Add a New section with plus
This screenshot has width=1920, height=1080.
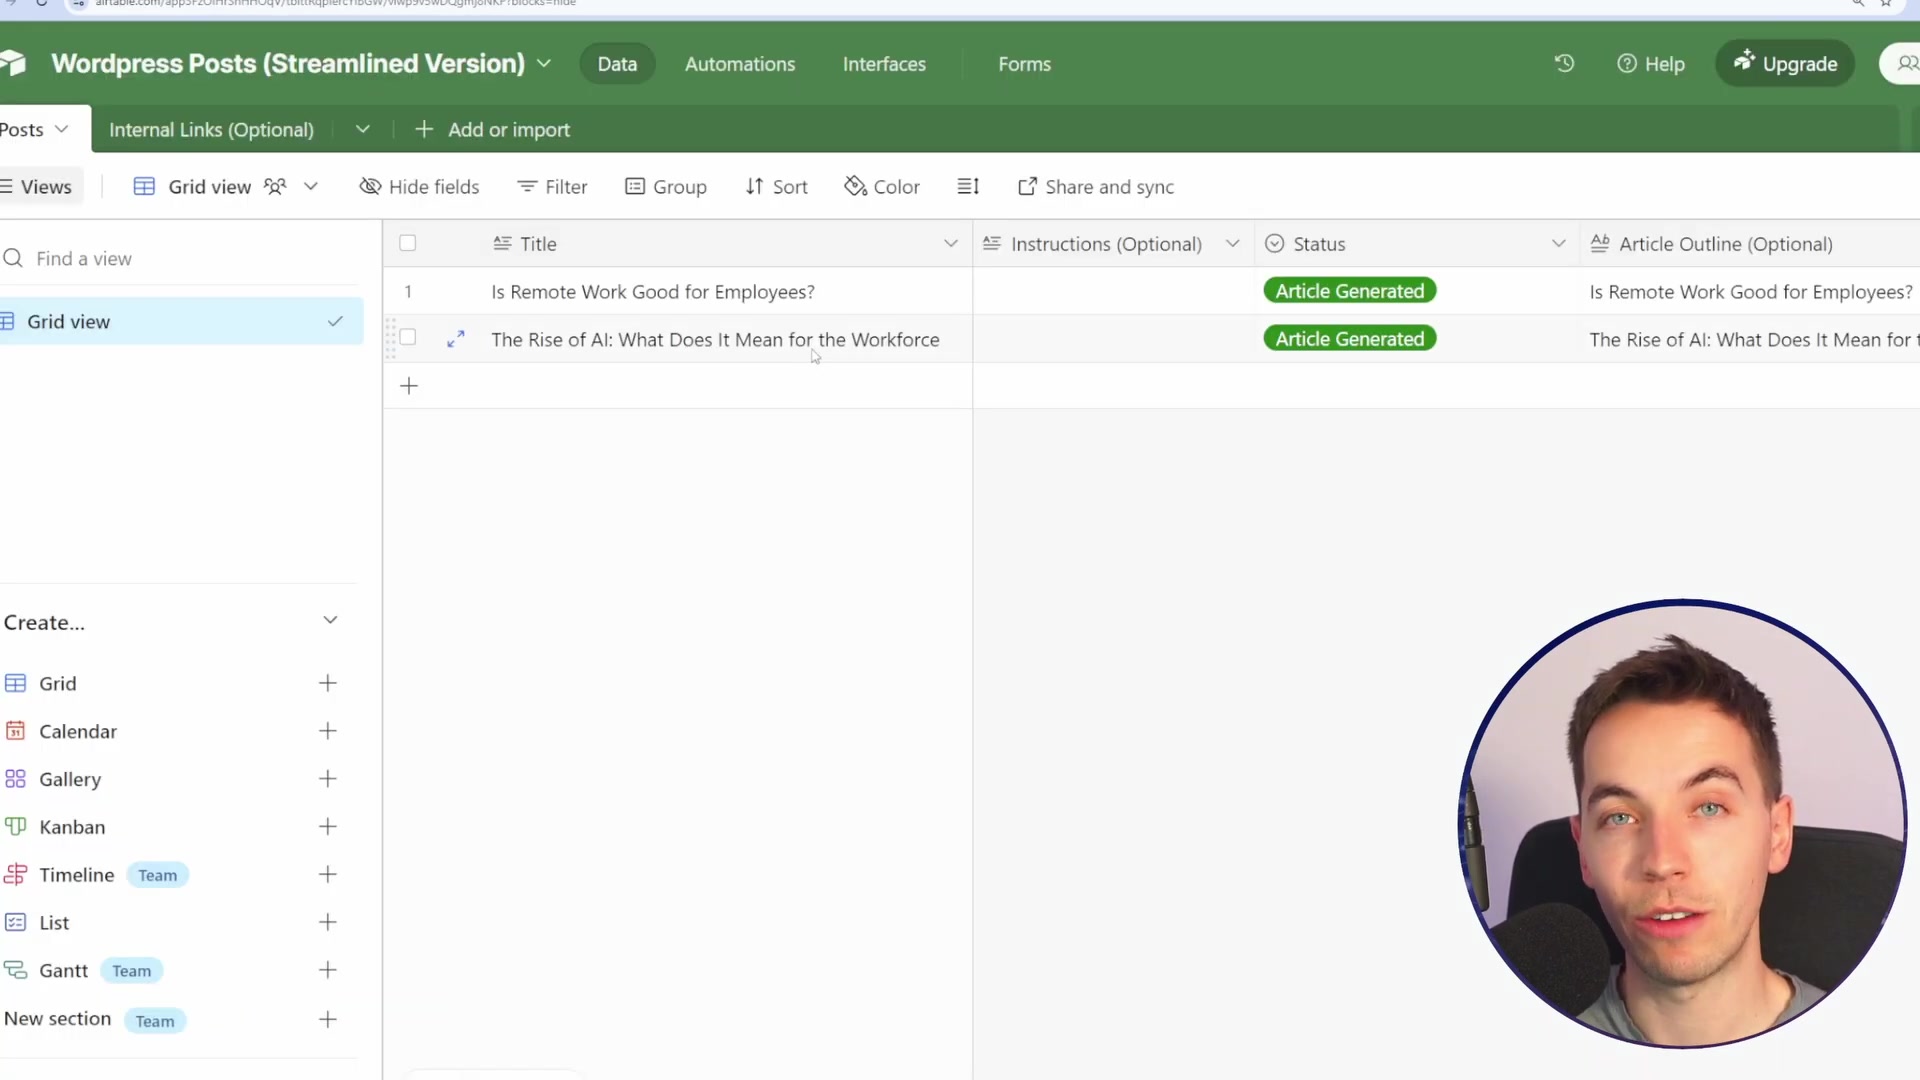328,1021
